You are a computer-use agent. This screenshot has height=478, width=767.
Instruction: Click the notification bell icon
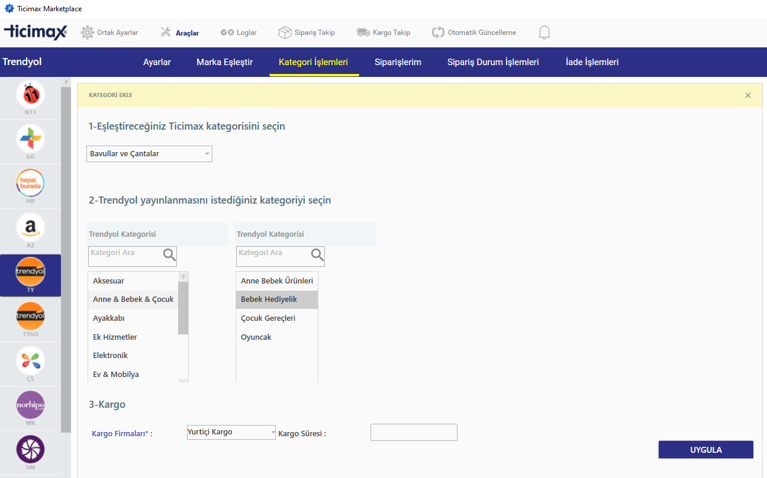tap(544, 32)
